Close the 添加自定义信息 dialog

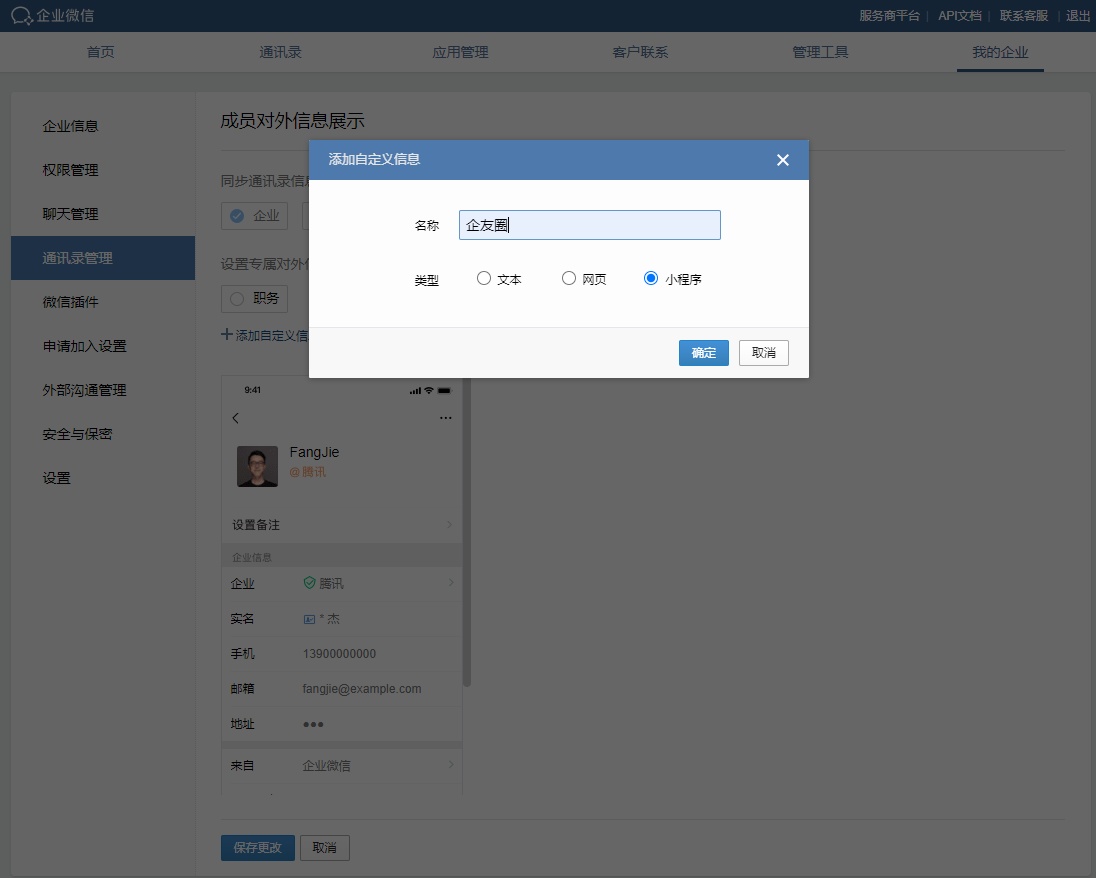click(782, 160)
